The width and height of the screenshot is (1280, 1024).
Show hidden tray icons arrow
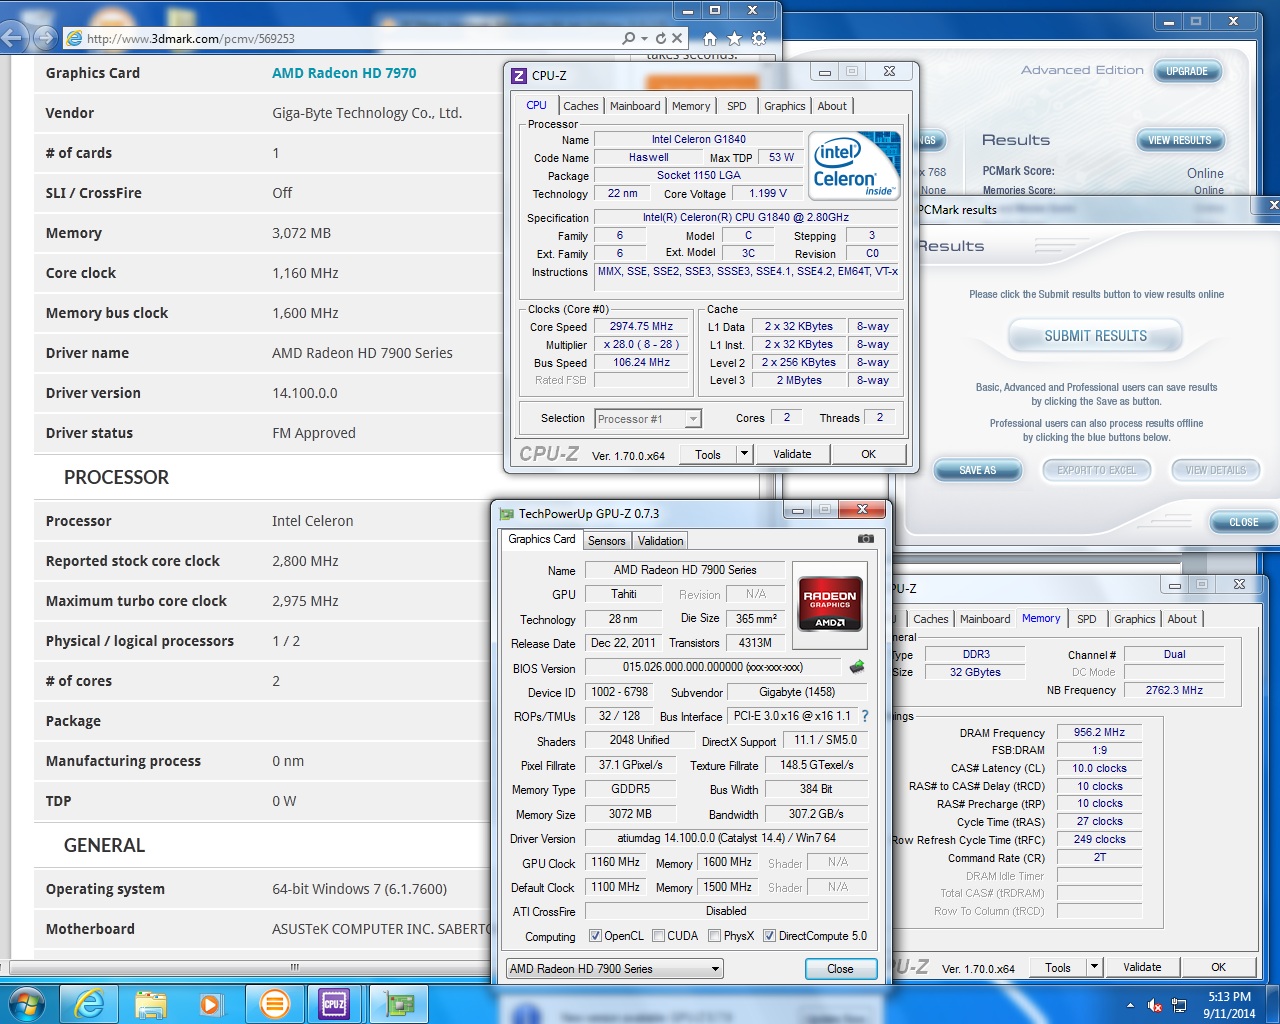pos(1130,1005)
